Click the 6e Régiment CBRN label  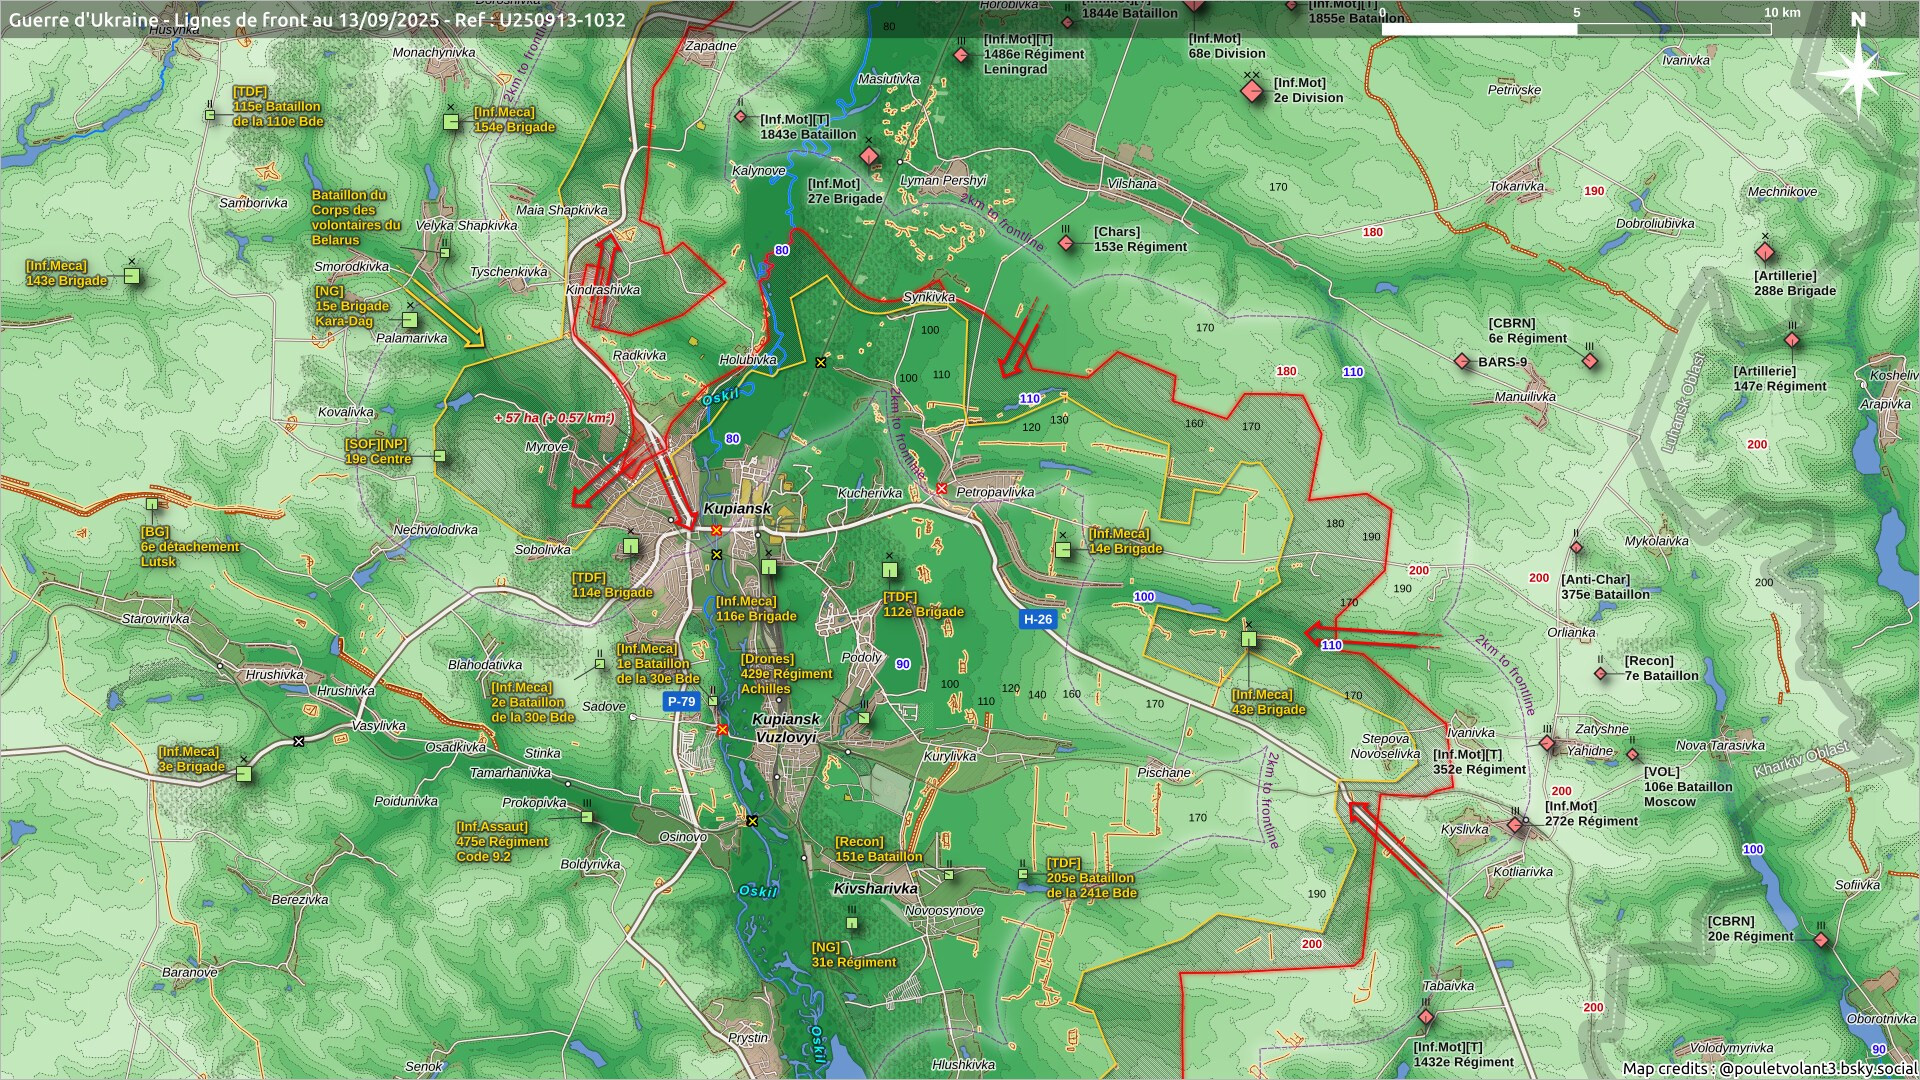[x=1527, y=331]
